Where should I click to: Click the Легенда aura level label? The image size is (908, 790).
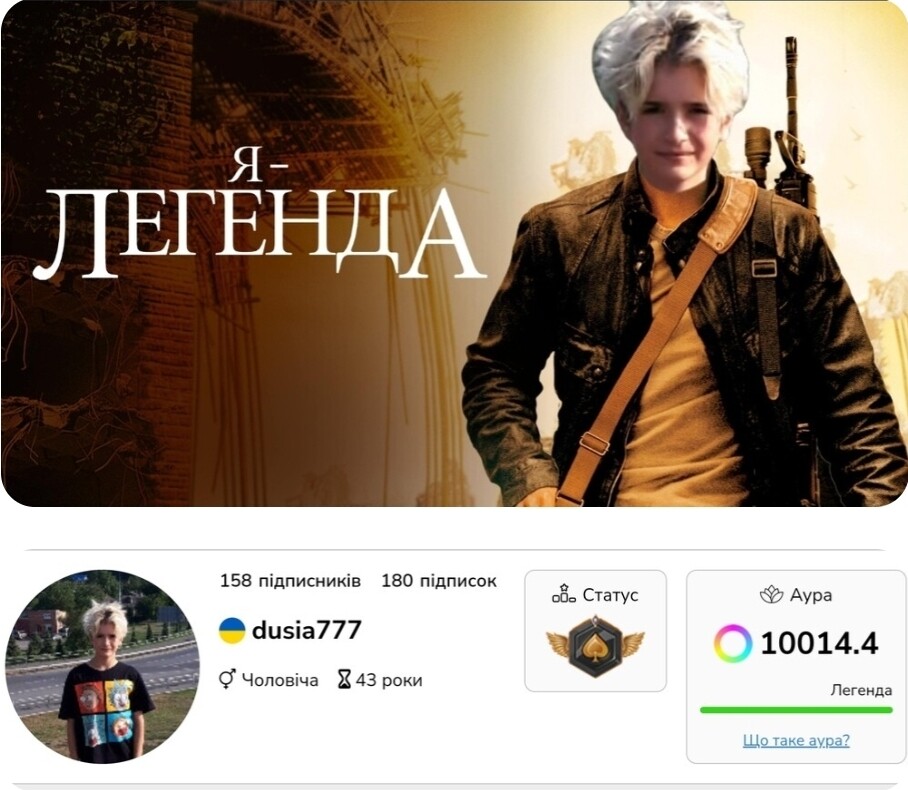pos(861,690)
